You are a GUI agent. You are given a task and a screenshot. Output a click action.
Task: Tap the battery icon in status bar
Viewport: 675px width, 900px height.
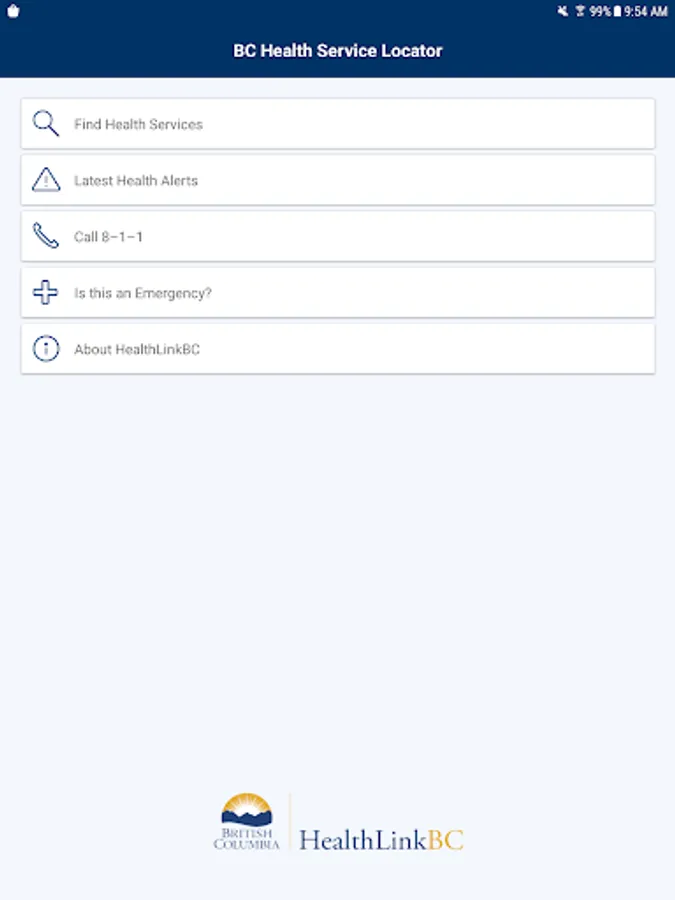tap(618, 11)
